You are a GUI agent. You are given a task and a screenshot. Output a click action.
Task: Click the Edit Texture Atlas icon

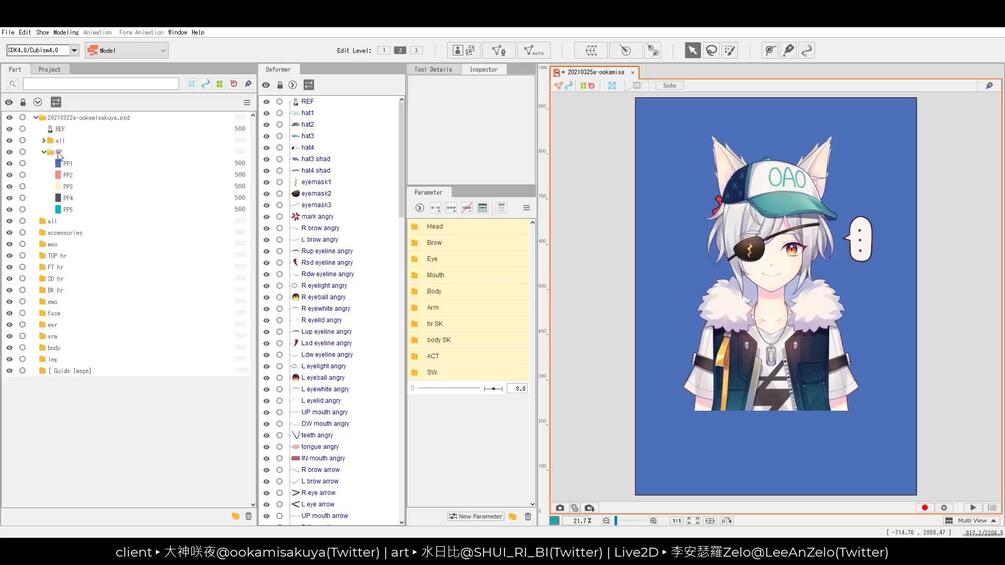tap(464, 50)
